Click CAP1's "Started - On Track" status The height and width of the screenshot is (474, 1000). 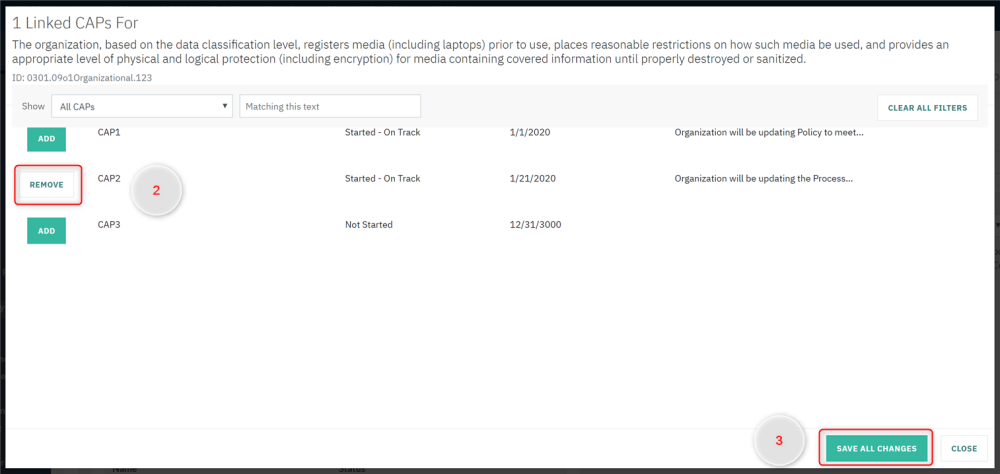[x=382, y=132]
